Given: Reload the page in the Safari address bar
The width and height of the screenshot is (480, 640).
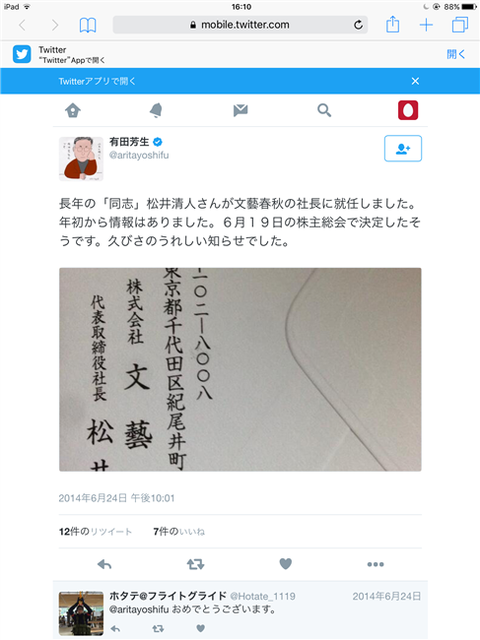Looking at the screenshot, I should pyautogui.click(x=358, y=25).
